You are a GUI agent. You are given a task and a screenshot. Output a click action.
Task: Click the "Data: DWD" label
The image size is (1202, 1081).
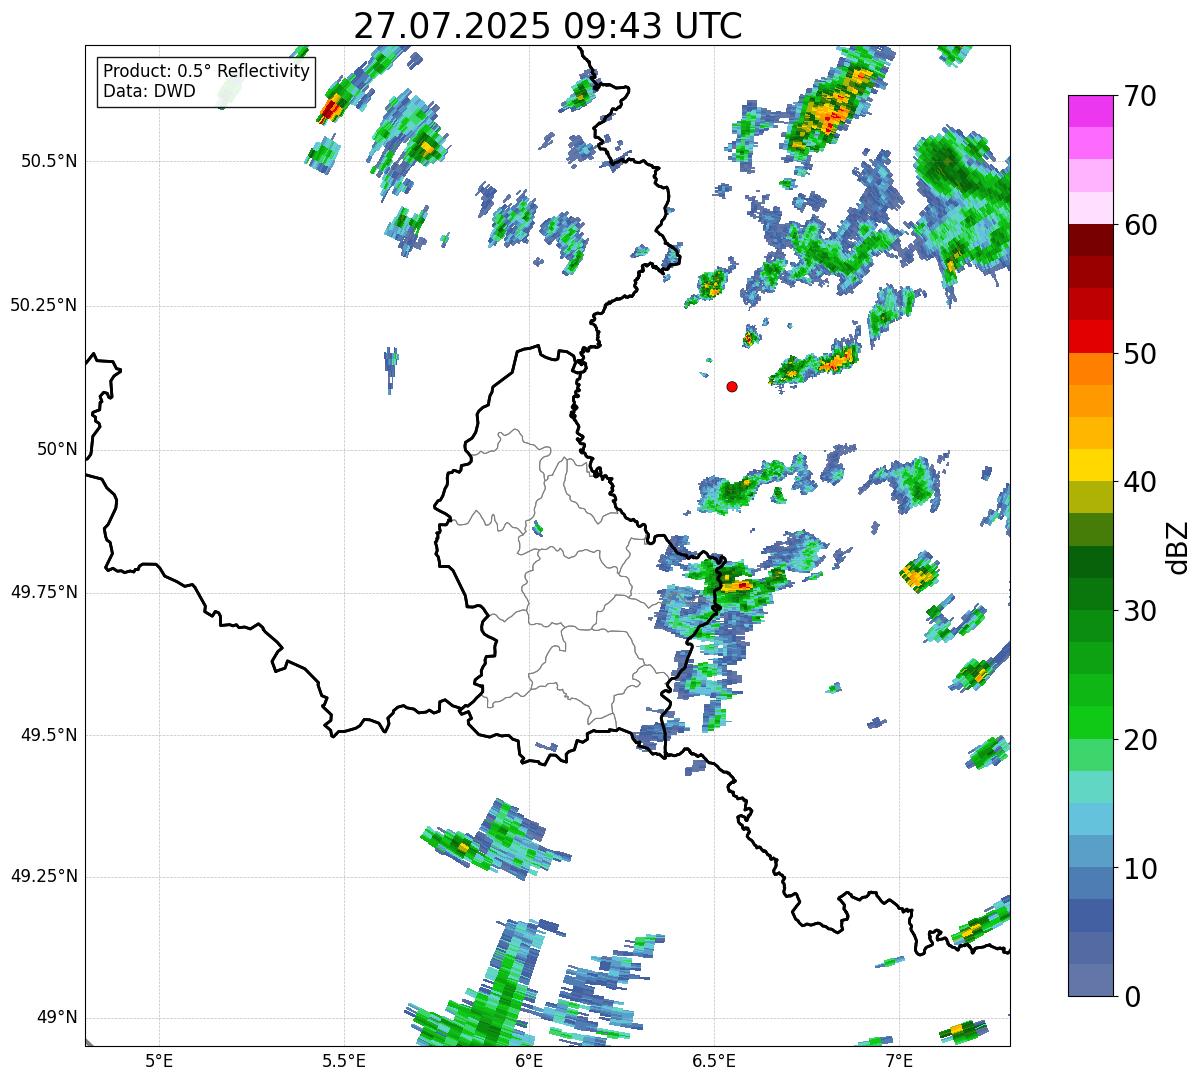point(149,91)
